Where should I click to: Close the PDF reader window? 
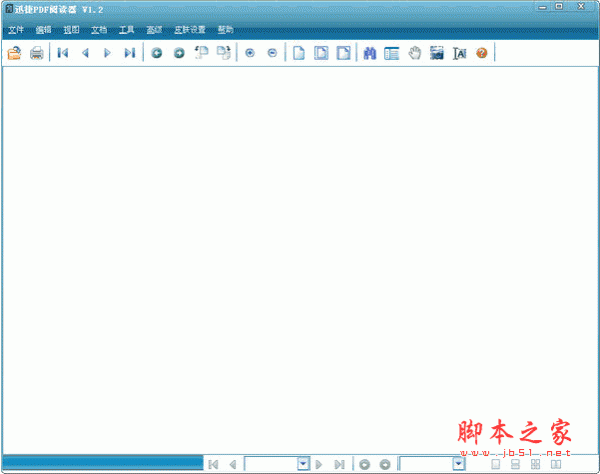[x=581, y=6]
